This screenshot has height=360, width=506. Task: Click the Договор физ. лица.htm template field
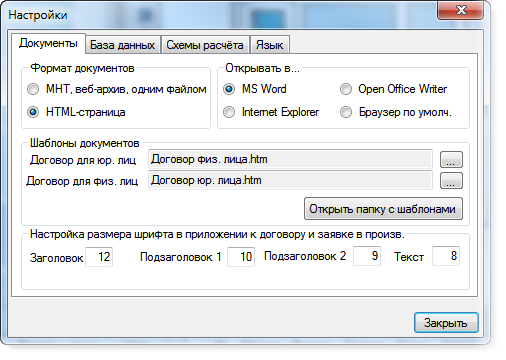[290, 159]
